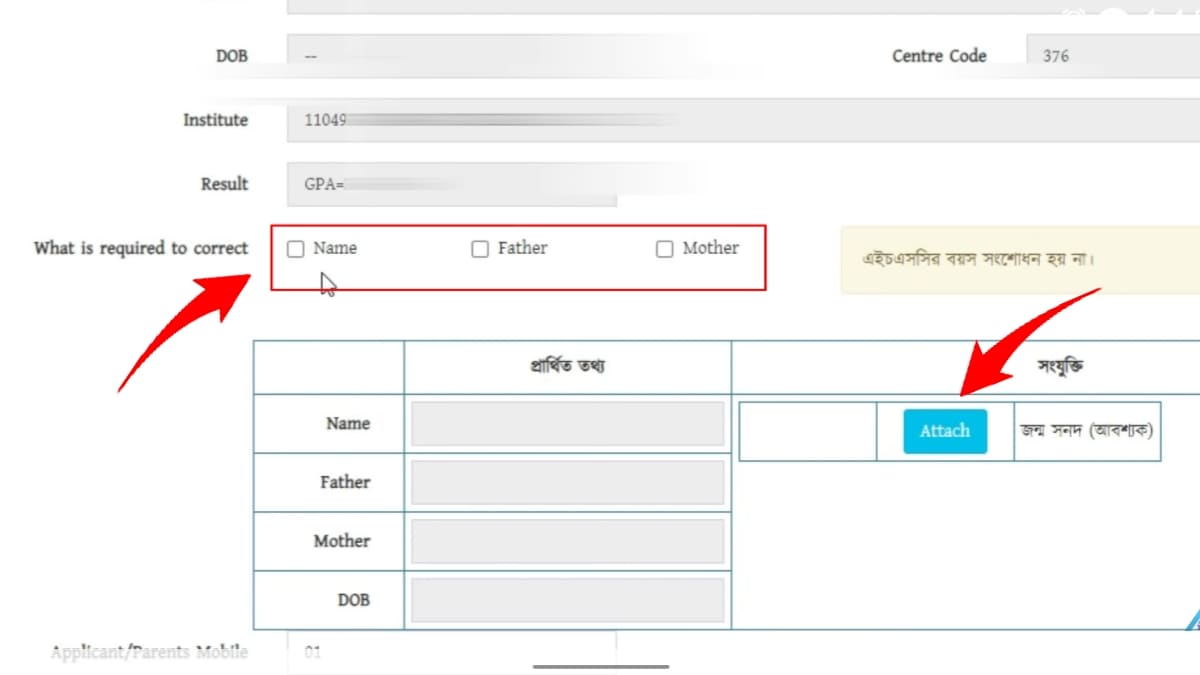This screenshot has width=1200, height=675.
Task: Click the DOB input in the table
Action: point(567,600)
